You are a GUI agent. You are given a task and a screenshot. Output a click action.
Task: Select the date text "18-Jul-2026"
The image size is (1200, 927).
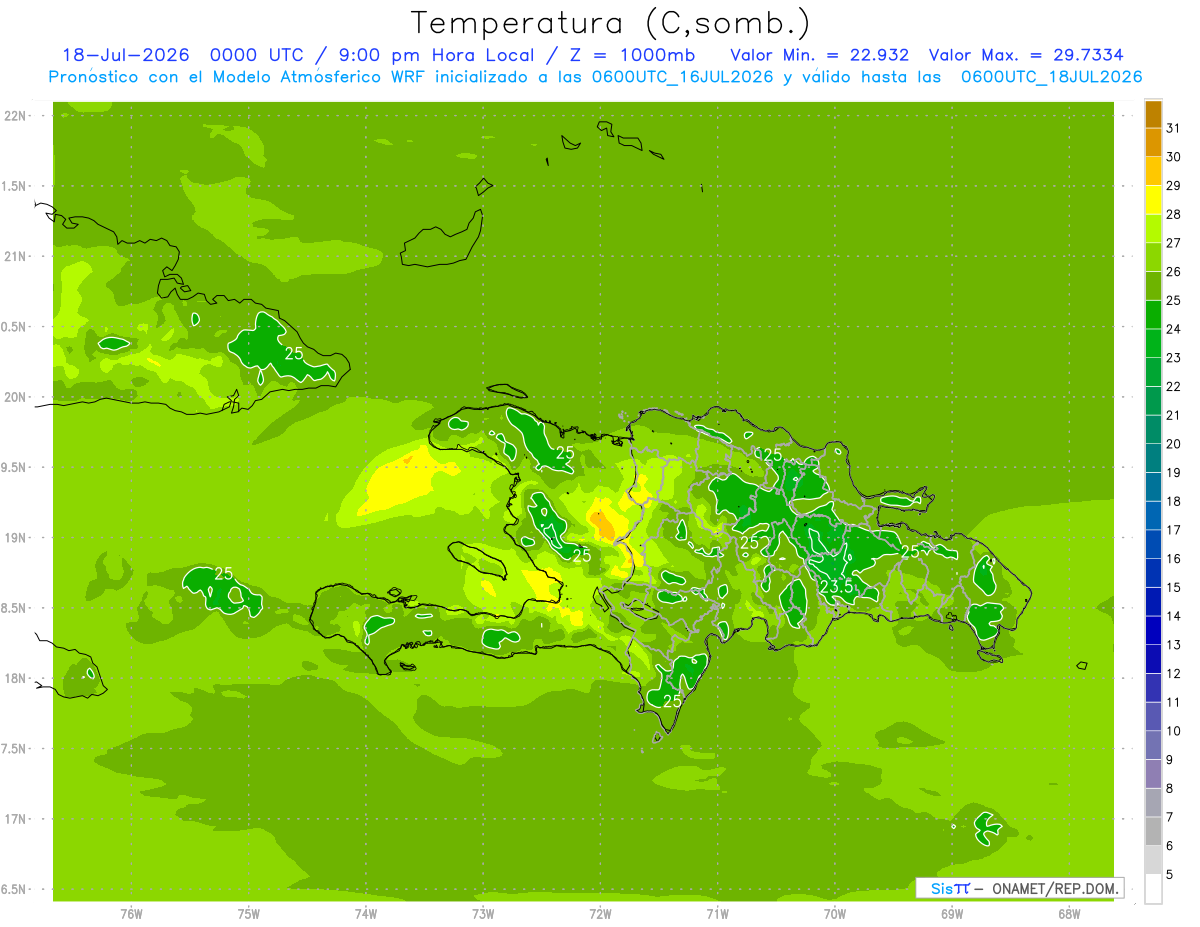pyautogui.click(x=126, y=55)
